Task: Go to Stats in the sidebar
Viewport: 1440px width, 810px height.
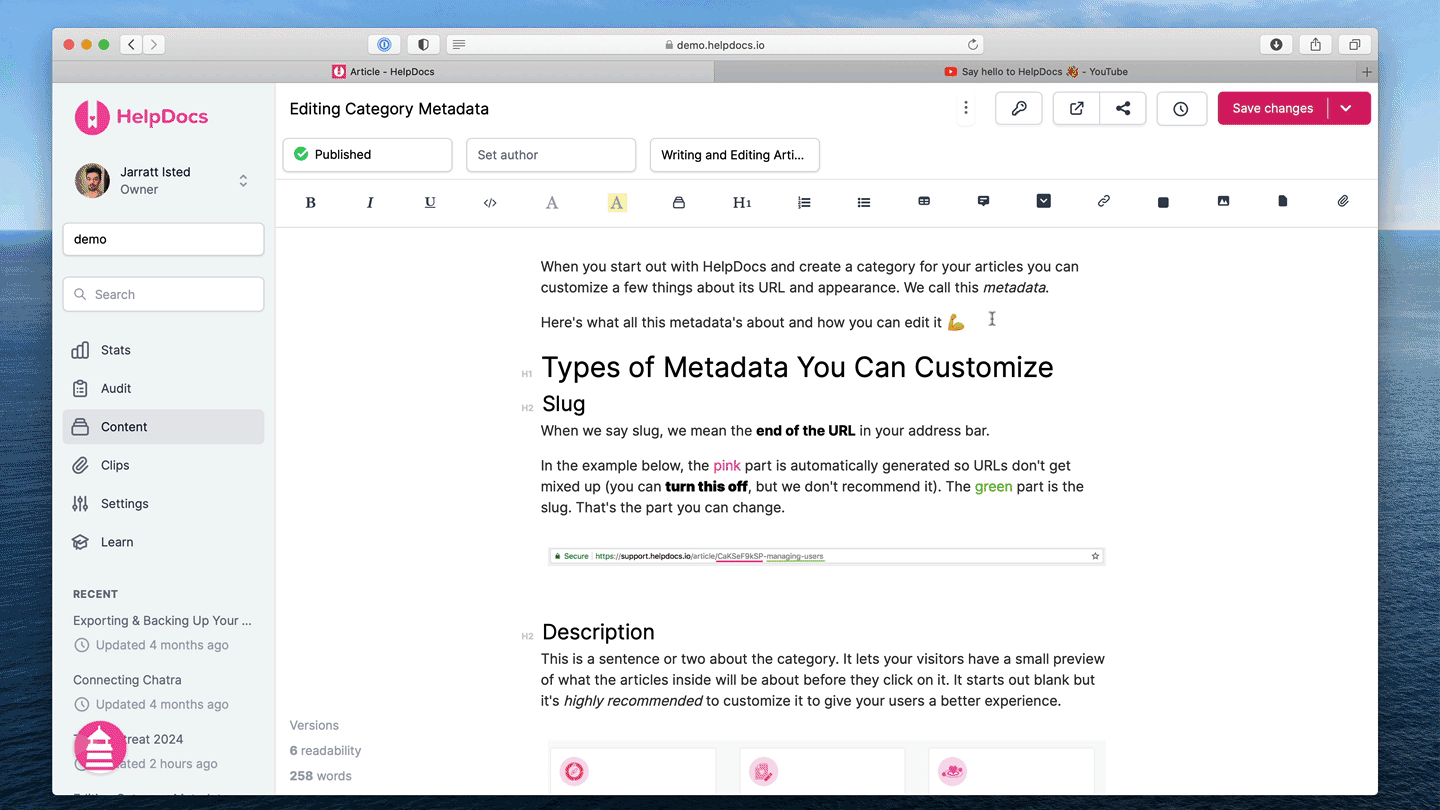Action: point(164,350)
